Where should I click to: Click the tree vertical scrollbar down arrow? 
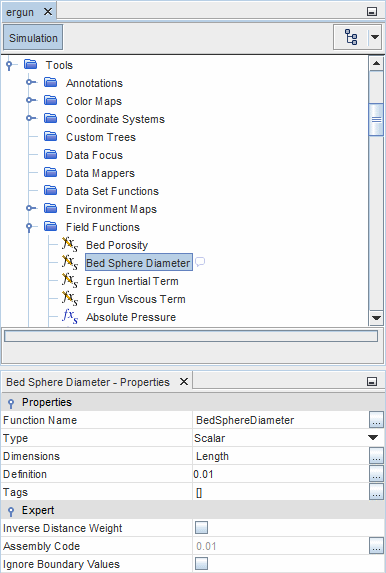click(x=376, y=318)
